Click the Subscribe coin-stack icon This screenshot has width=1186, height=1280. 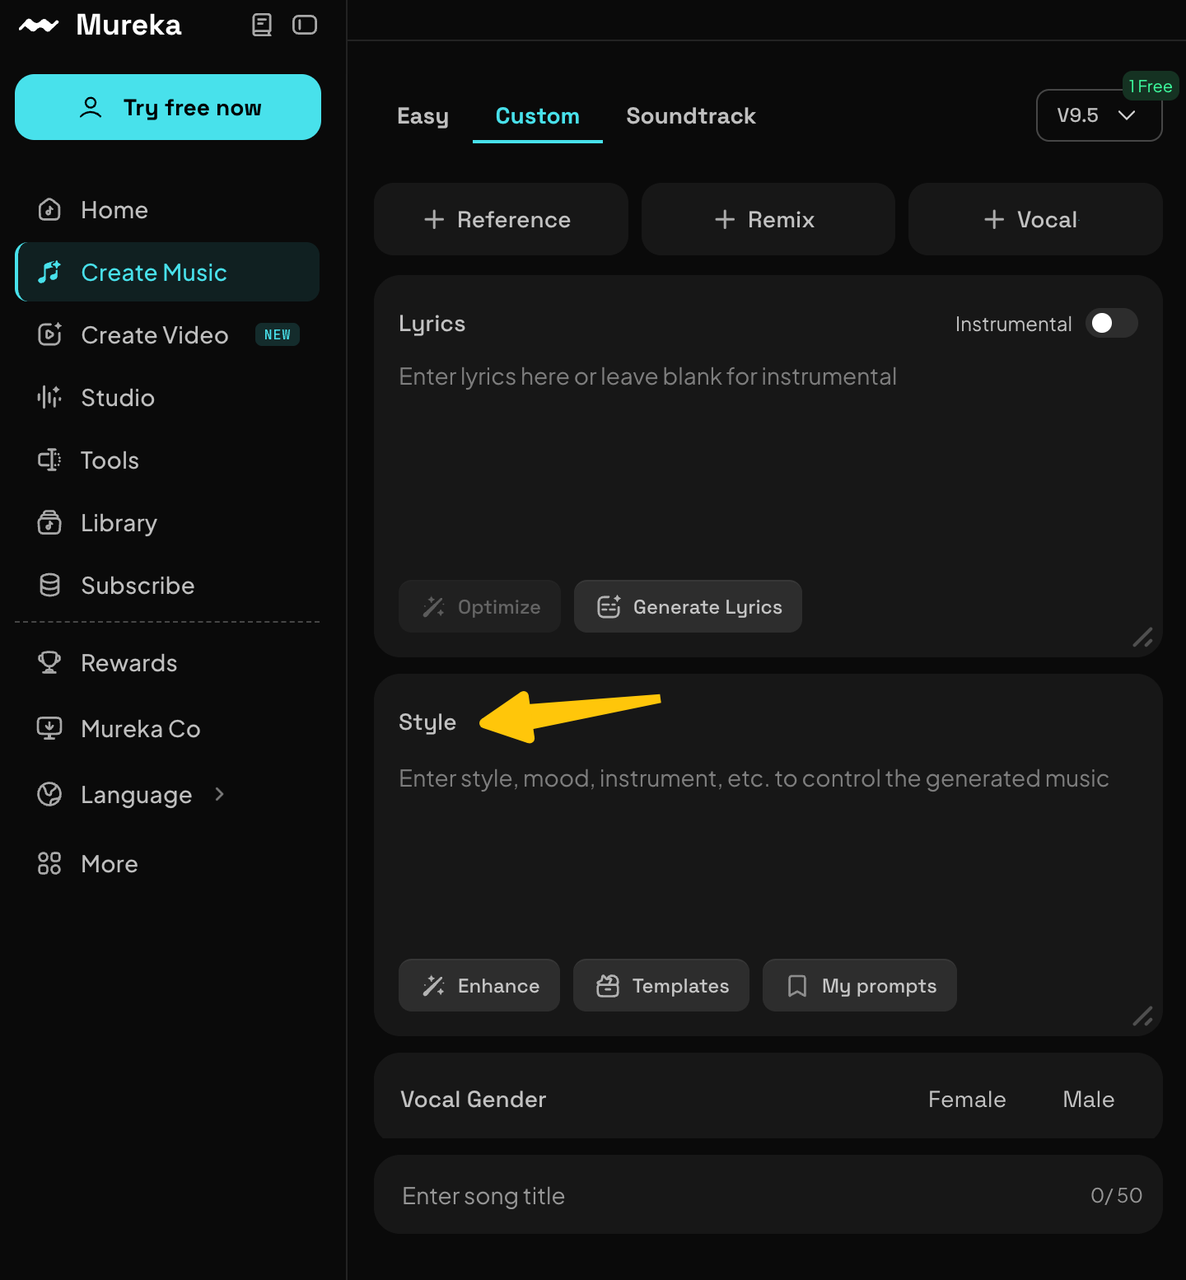pyautogui.click(x=49, y=585)
